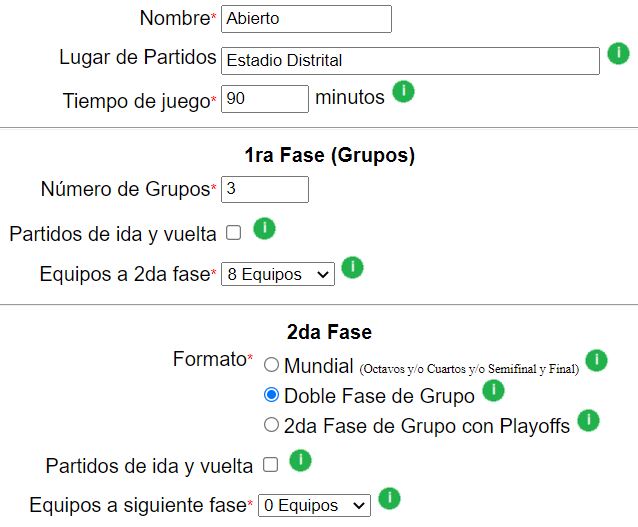Image resolution: width=638 pixels, height=527 pixels.
Task: Enable ida y vuelta checkbox in 1ra Fase
Action: 234,233
